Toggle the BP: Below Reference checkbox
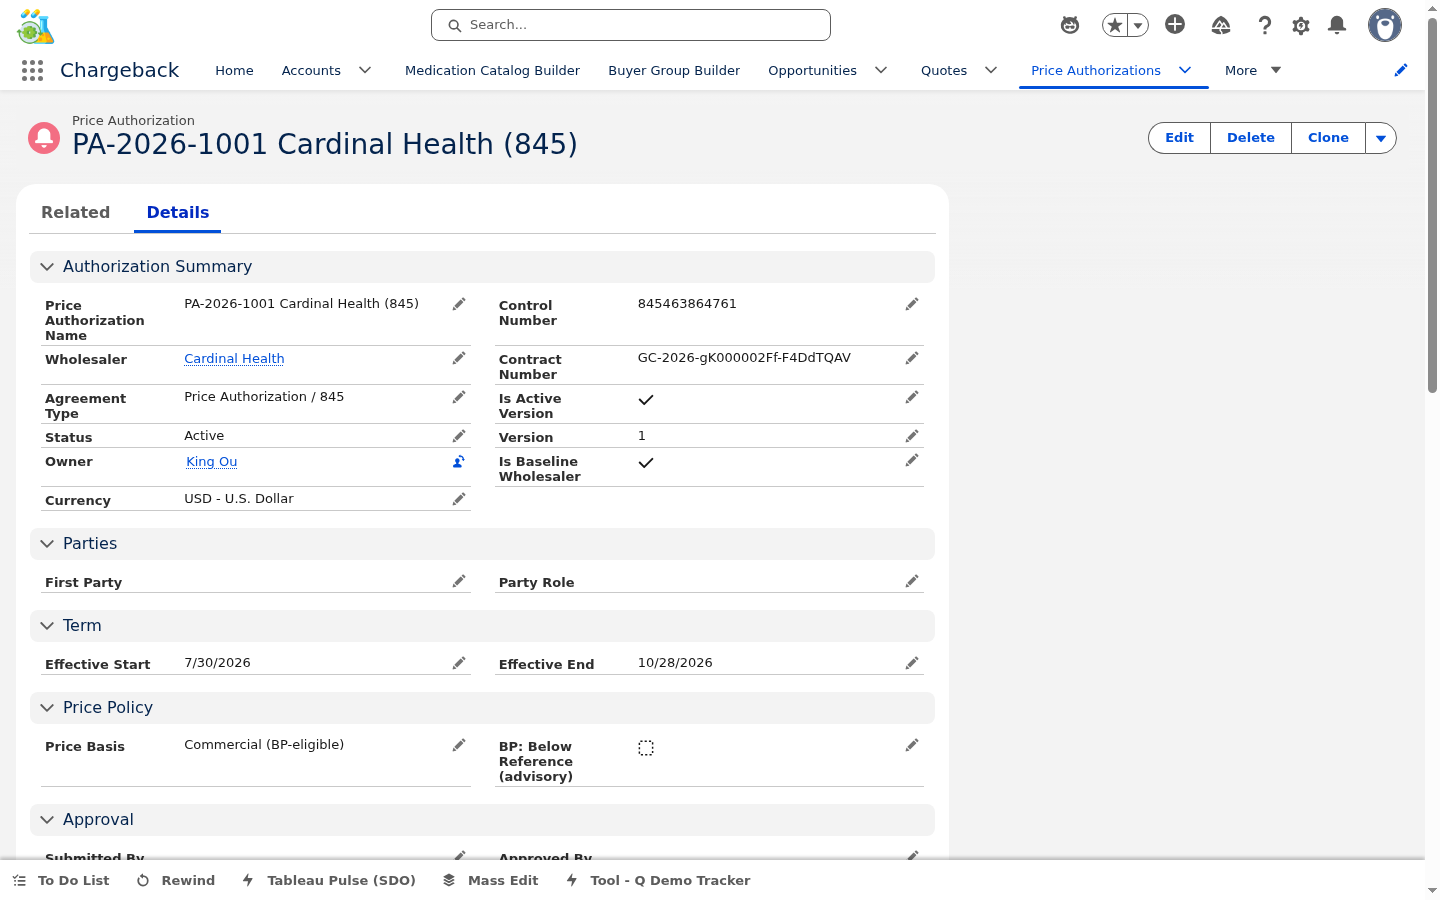The width and height of the screenshot is (1440, 900). pyautogui.click(x=646, y=748)
